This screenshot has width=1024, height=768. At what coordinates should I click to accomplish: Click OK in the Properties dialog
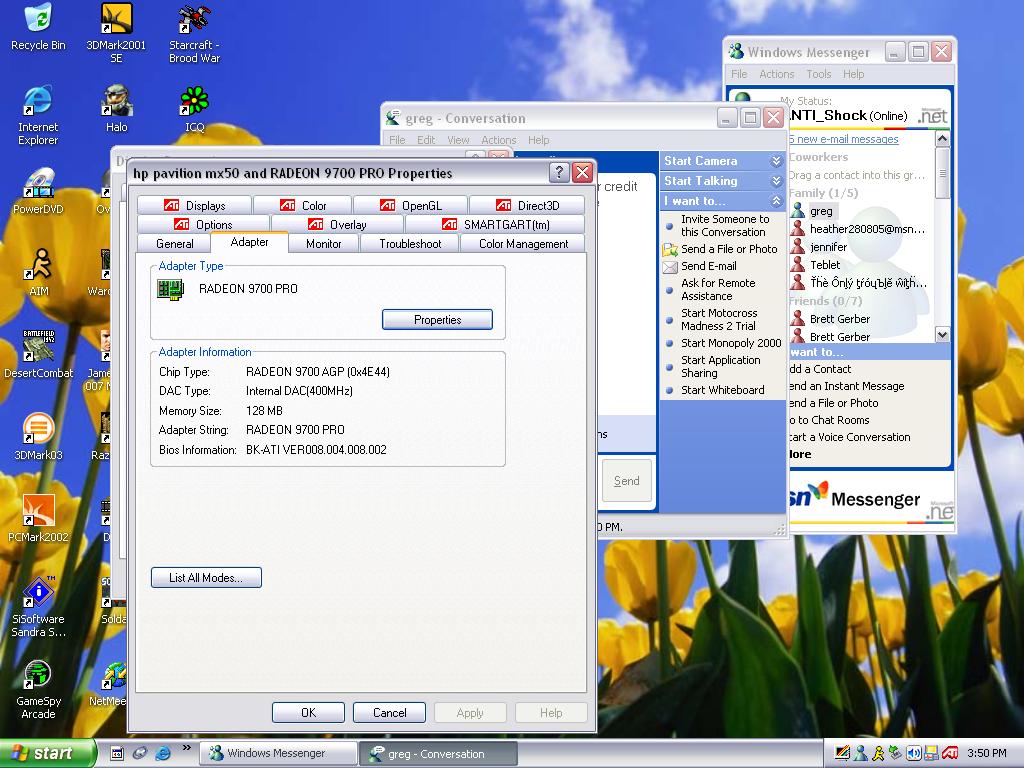pos(308,712)
